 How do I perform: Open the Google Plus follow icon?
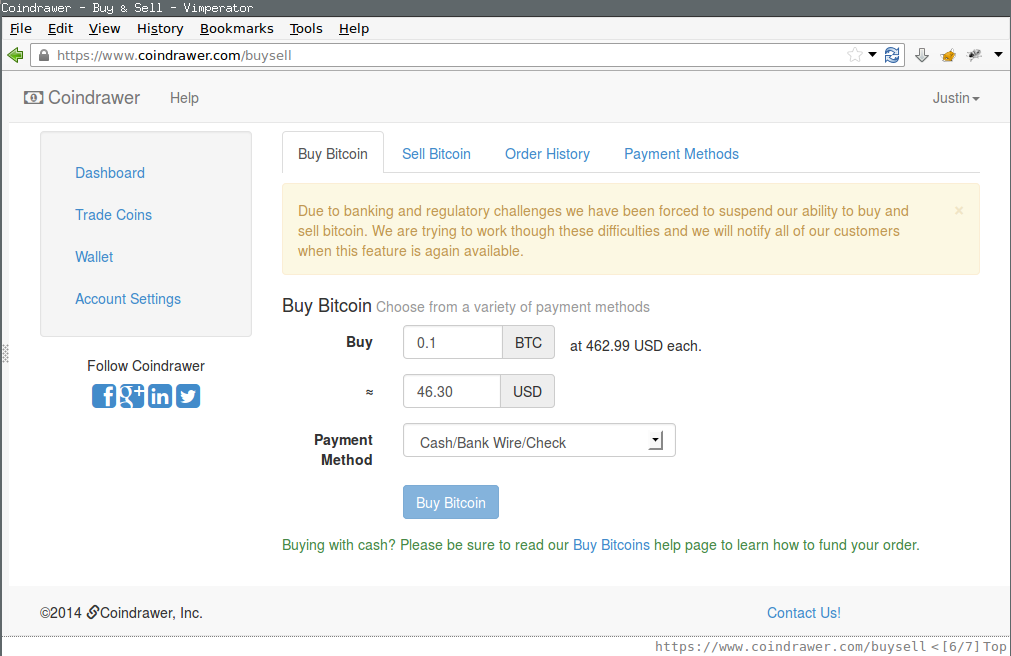click(x=132, y=396)
